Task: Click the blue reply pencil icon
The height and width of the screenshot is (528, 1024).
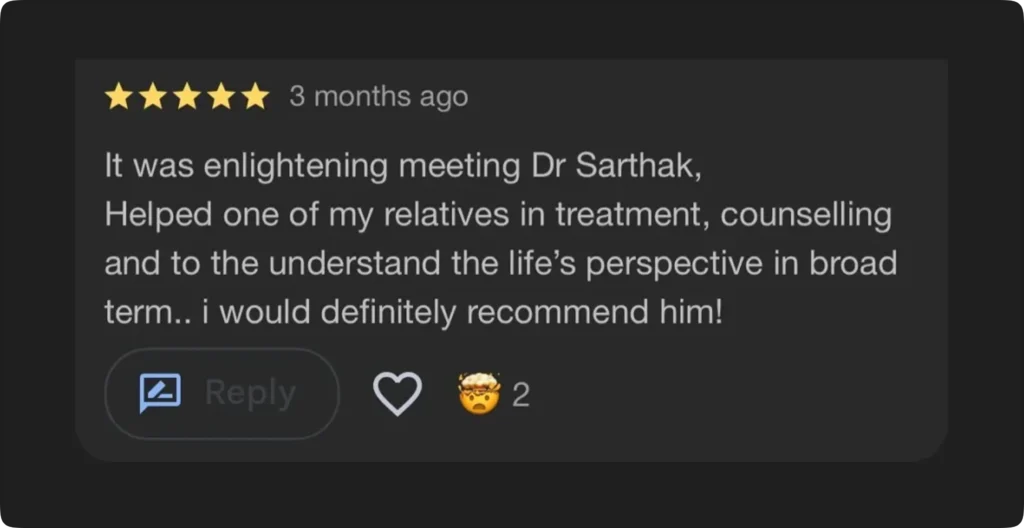Action: 160,393
